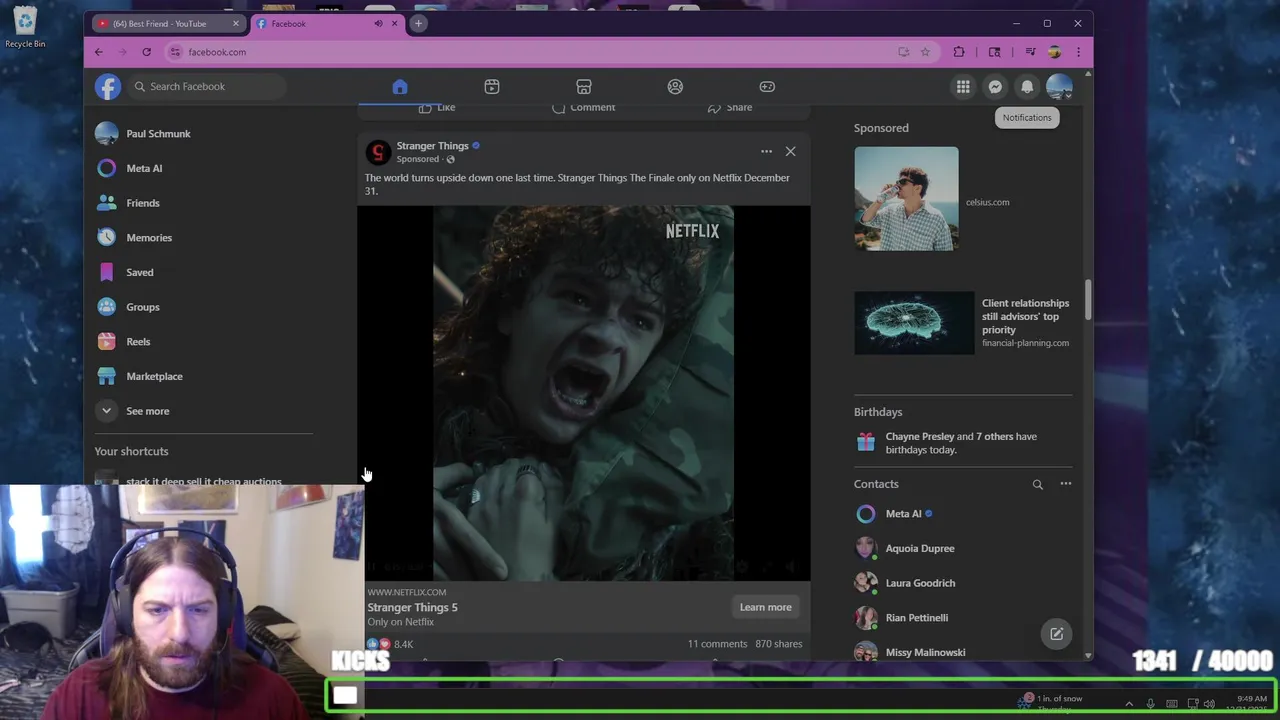Viewport: 1280px width, 720px height.
Task: Play the Stranger Things Netflix video
Action: (x=584, y=393)
